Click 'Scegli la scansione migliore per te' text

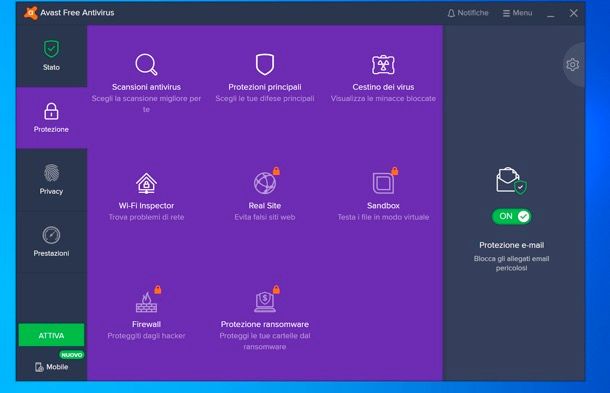coord(146,104)
